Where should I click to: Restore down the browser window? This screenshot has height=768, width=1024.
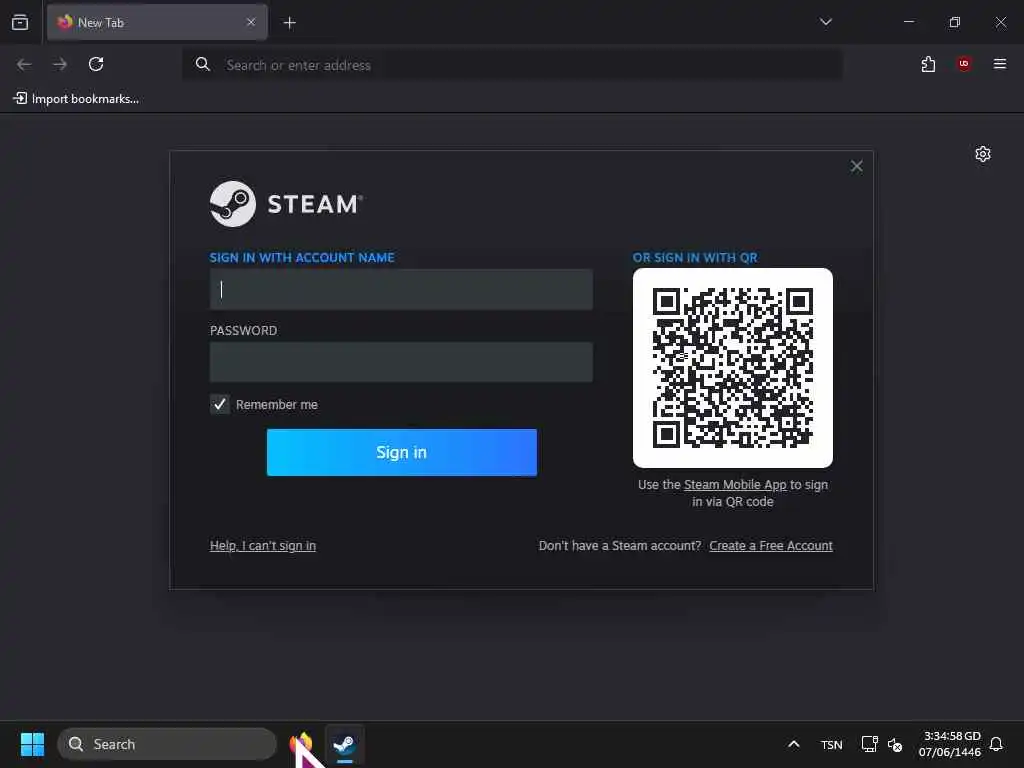pos(954,22)
